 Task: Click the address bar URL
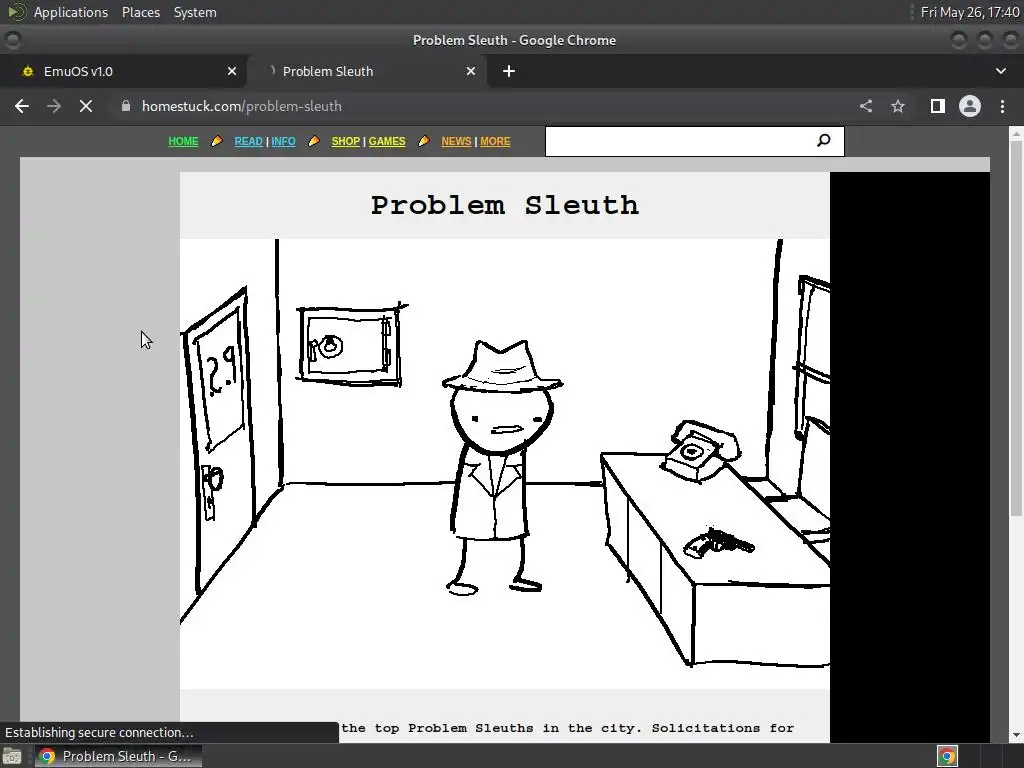click(x=242, y=106)
